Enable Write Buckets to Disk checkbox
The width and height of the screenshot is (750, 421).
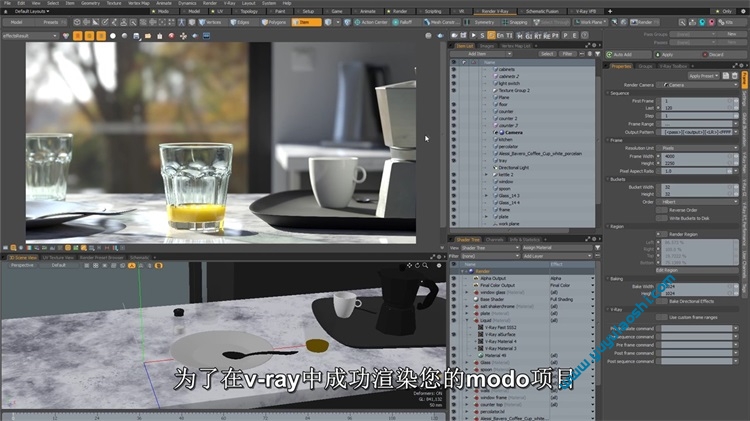(x=662, y=218)
